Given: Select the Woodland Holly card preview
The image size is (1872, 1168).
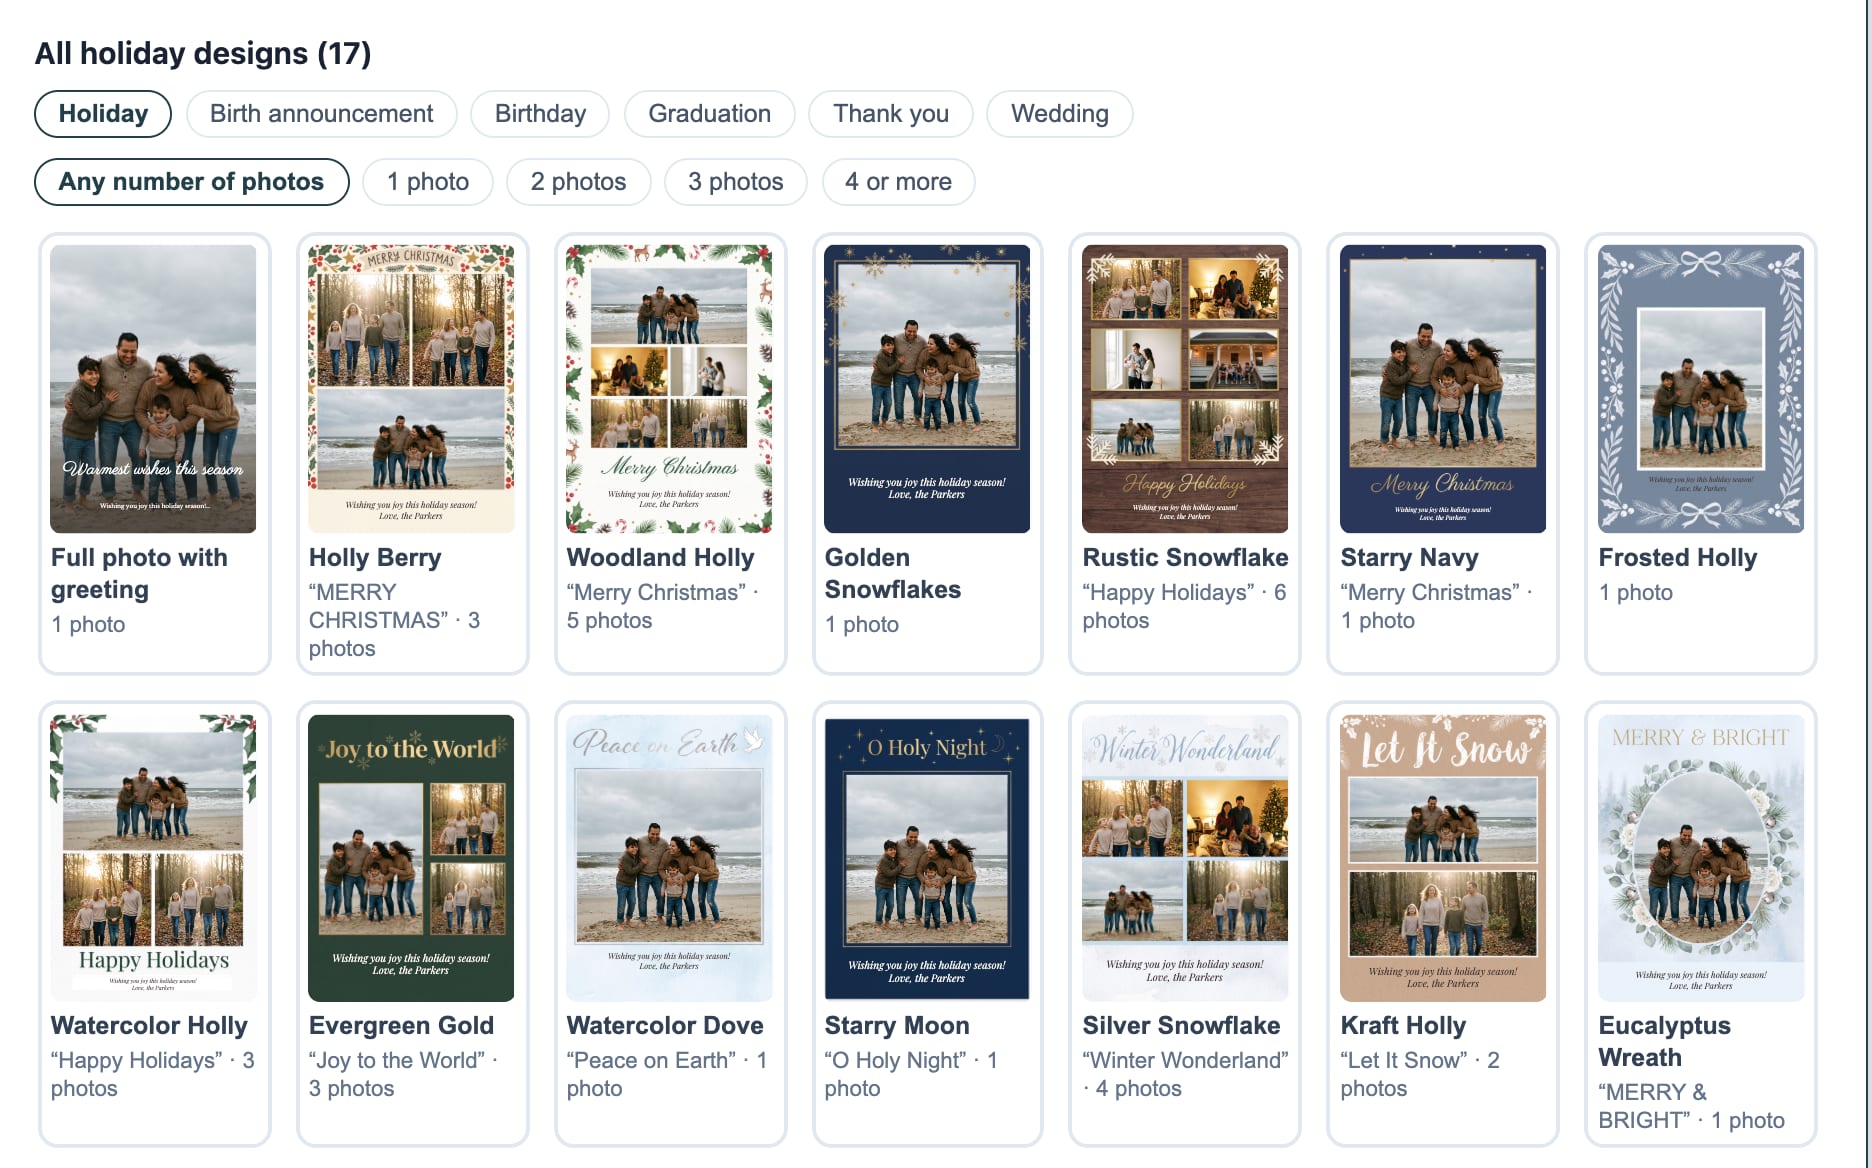Looking at the screenshot, I should (x=669, y=389).
